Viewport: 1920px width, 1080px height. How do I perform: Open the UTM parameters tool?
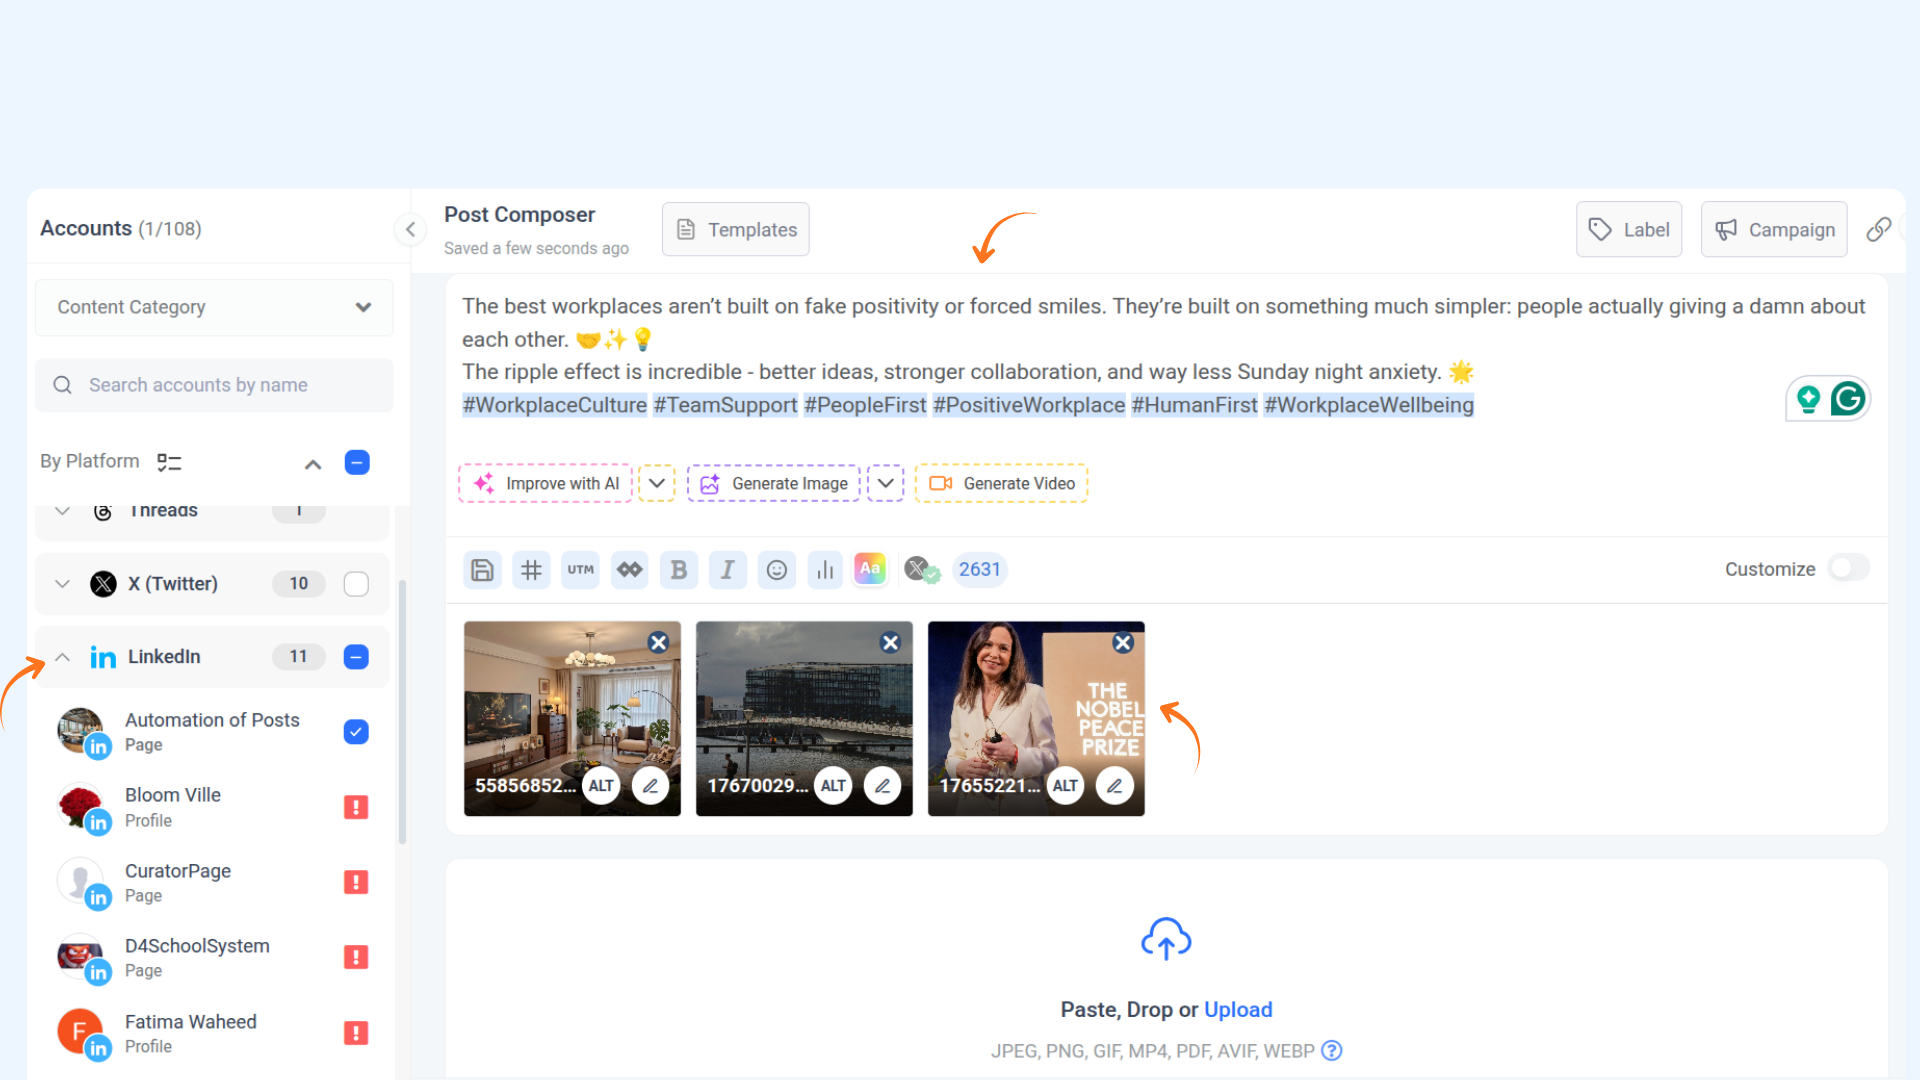580,570
